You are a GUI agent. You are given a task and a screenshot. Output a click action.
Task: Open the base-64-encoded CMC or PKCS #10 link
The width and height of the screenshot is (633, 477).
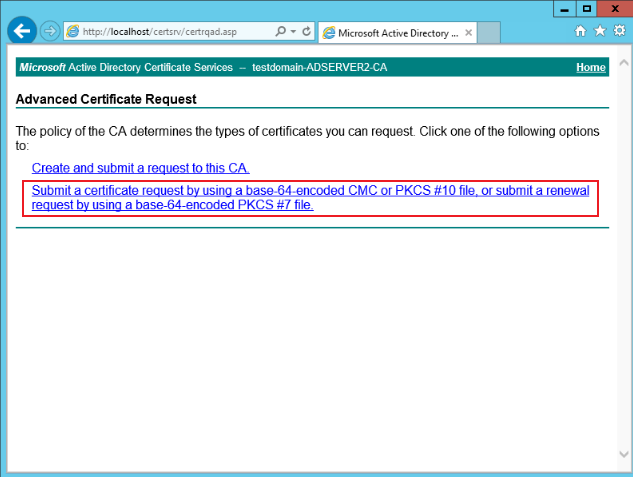[x=310, y=198]
